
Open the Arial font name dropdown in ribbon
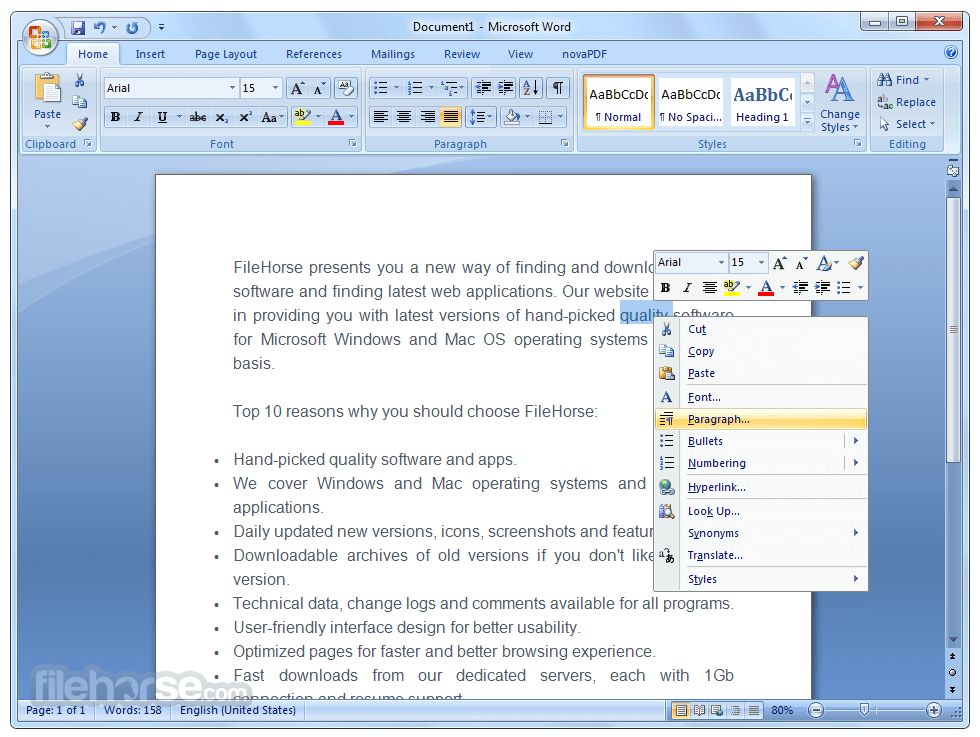[232, 88]
